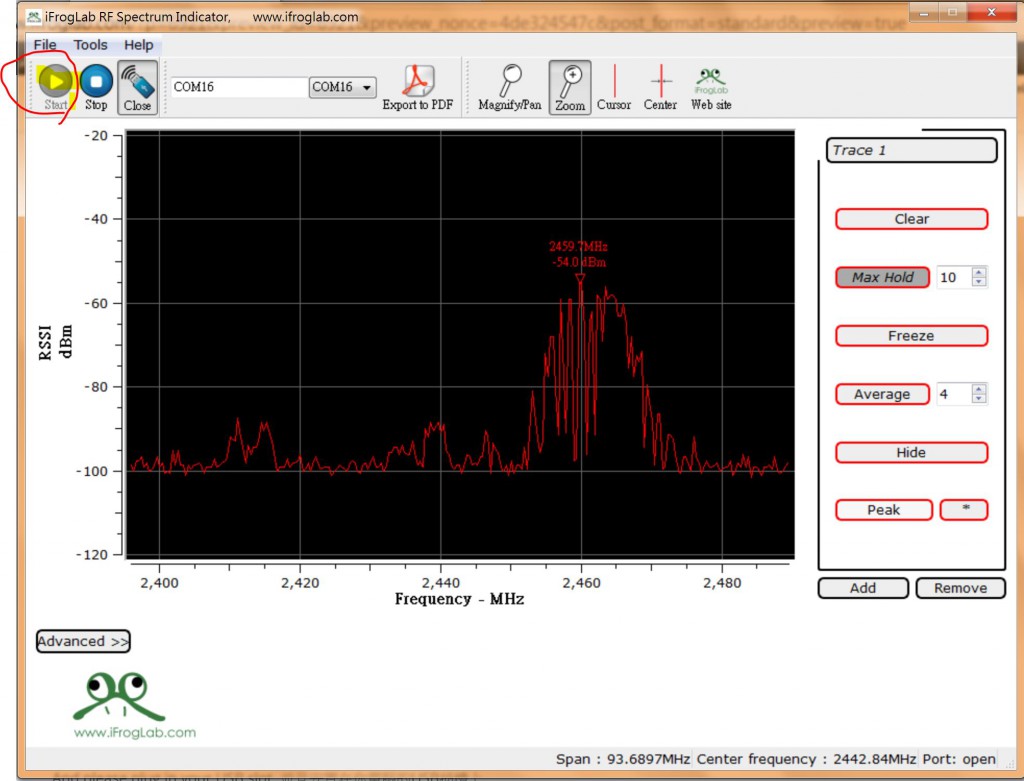Screen dimensions: 1024x781
Task: Click the Center frequency 2442.84MHz status text
Action: 806,759
